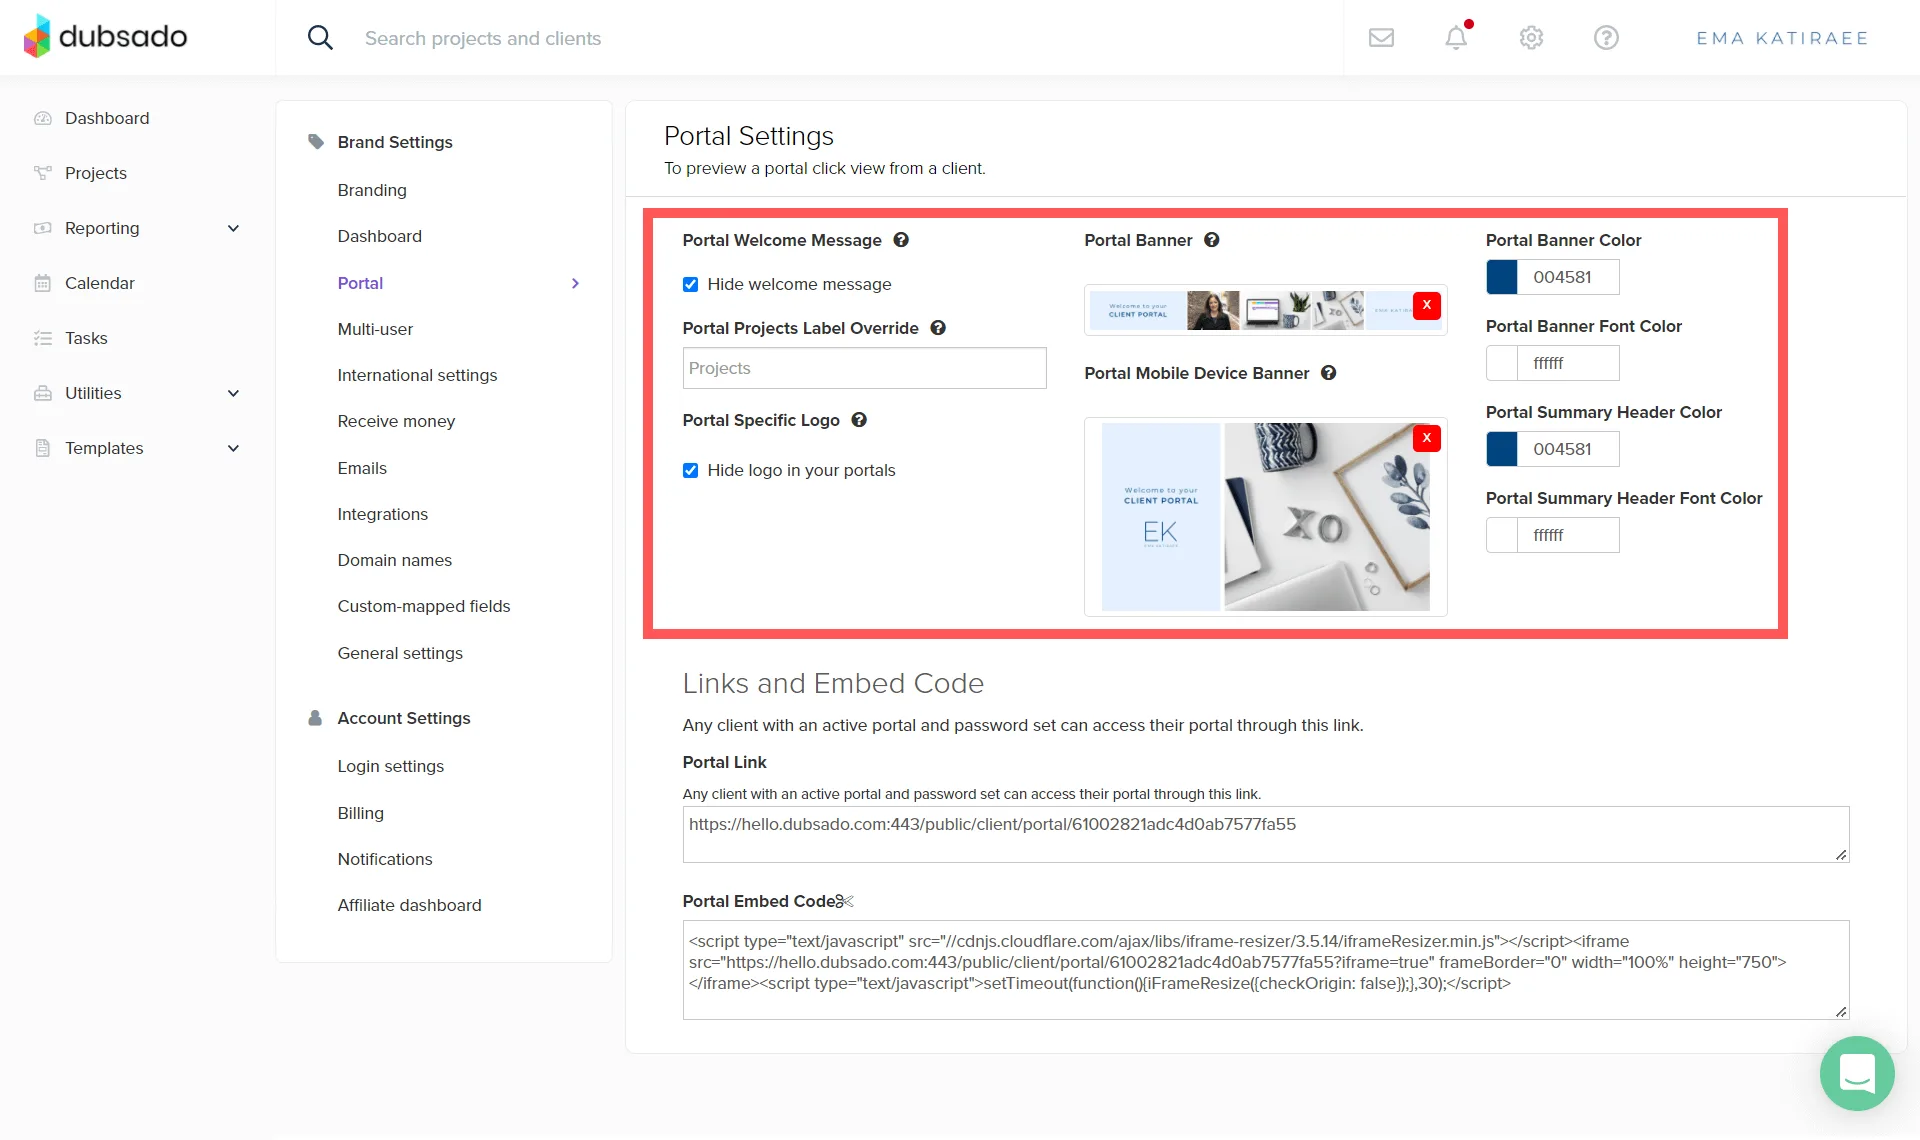This screenshot has width=1920, height=1140.
Task: Click the Portal item arrow chevron
Action: point(575,283)
